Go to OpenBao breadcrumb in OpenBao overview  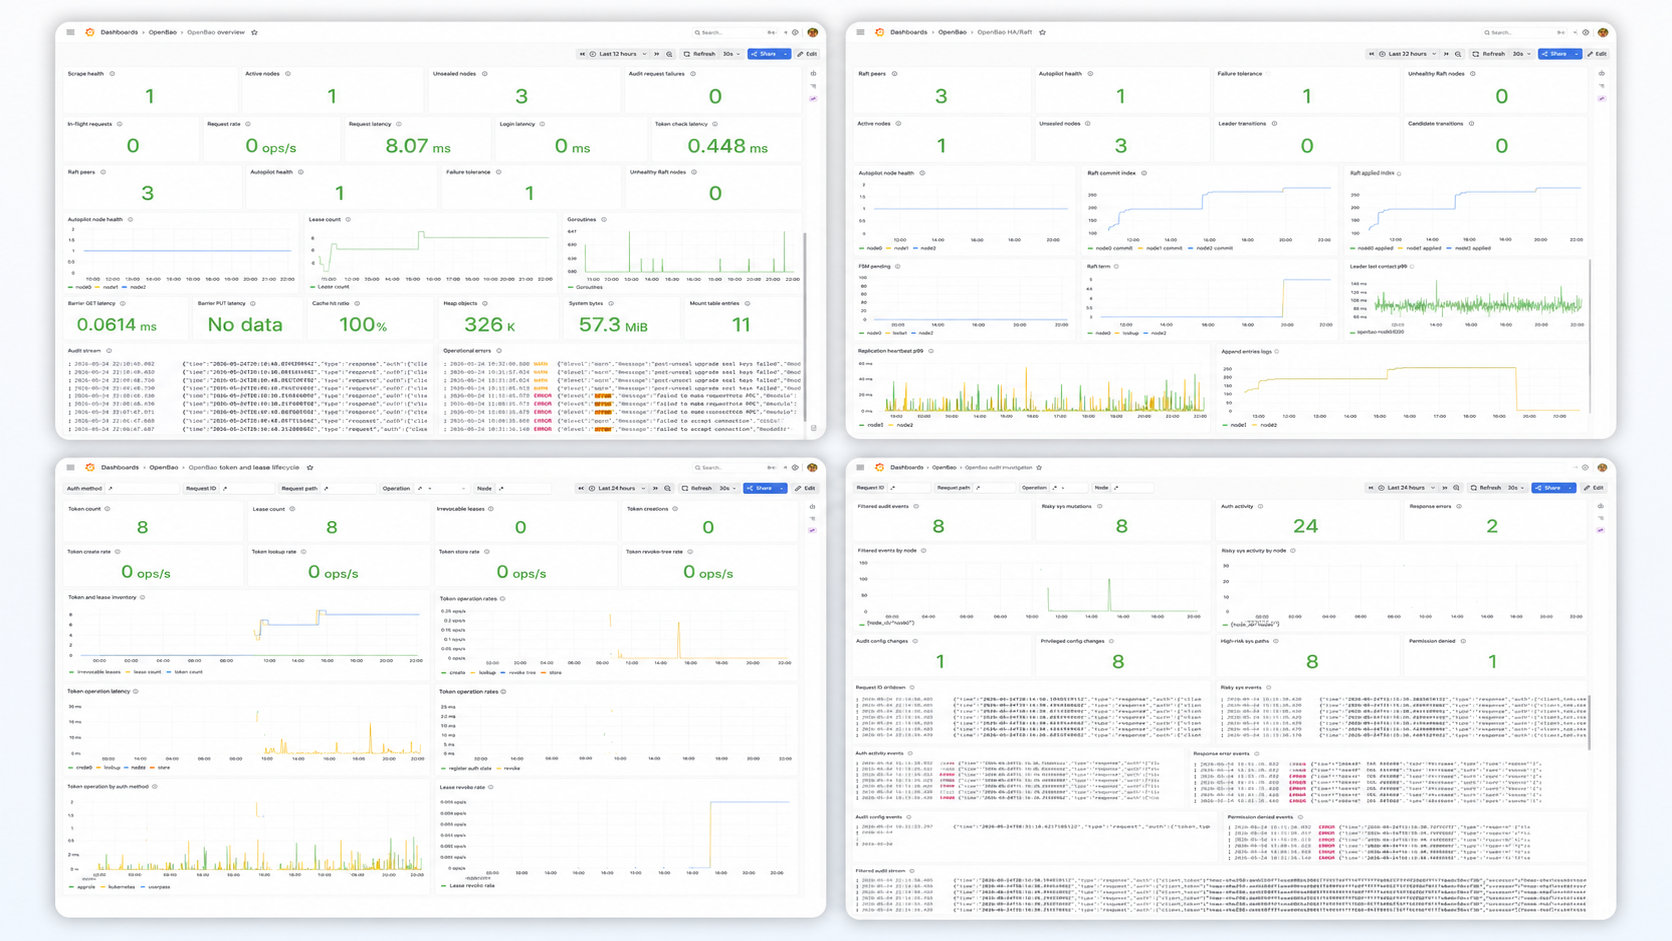(x=163, y=32)
